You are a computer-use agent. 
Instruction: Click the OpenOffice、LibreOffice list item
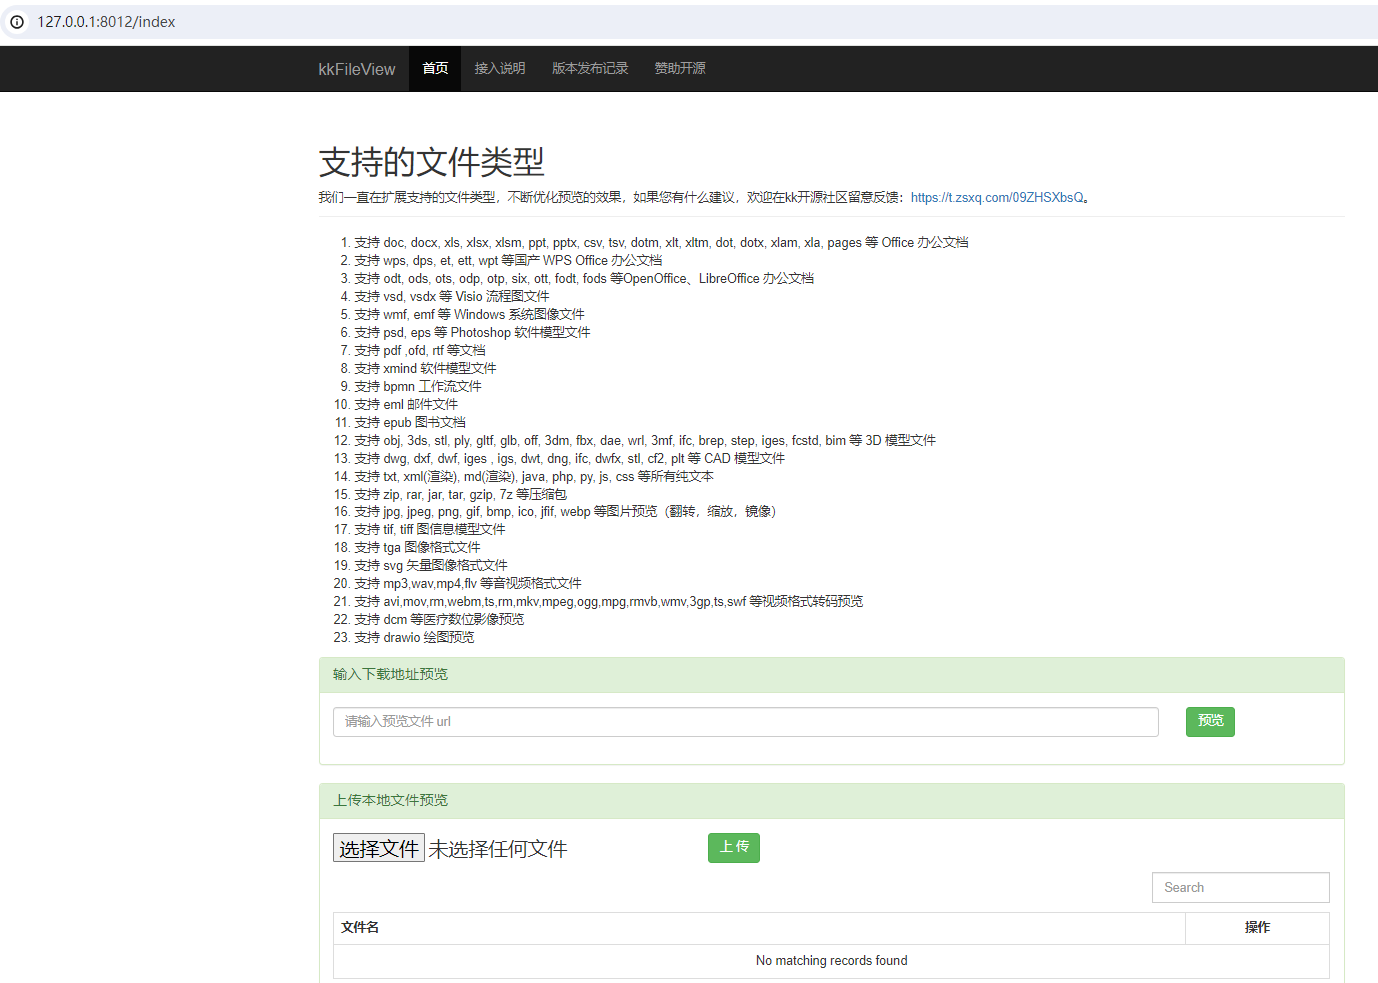[x=584, y=279]
